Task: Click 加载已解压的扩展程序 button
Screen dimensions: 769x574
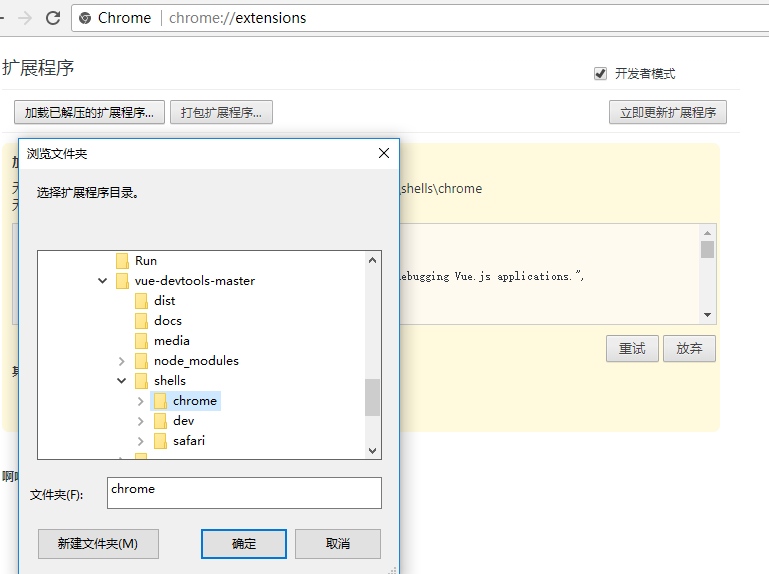Action: [89, 112]
